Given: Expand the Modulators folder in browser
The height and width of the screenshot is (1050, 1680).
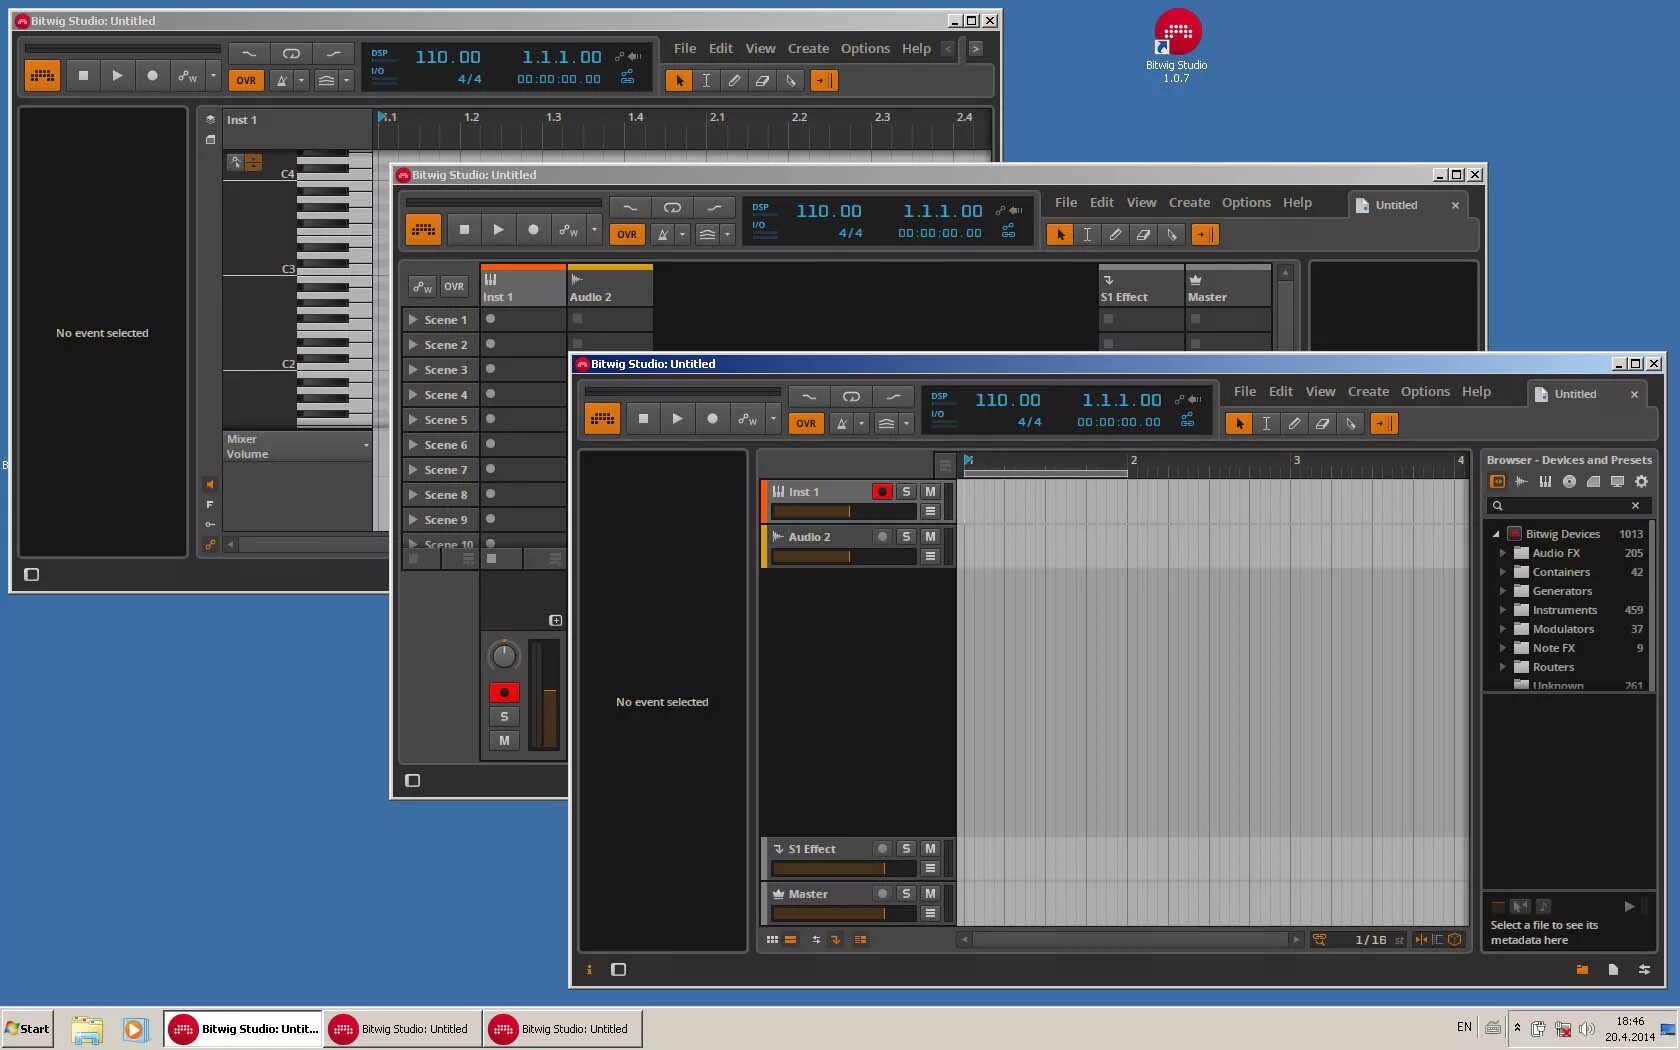Looking at the screenshot, I should (1502, 629).
